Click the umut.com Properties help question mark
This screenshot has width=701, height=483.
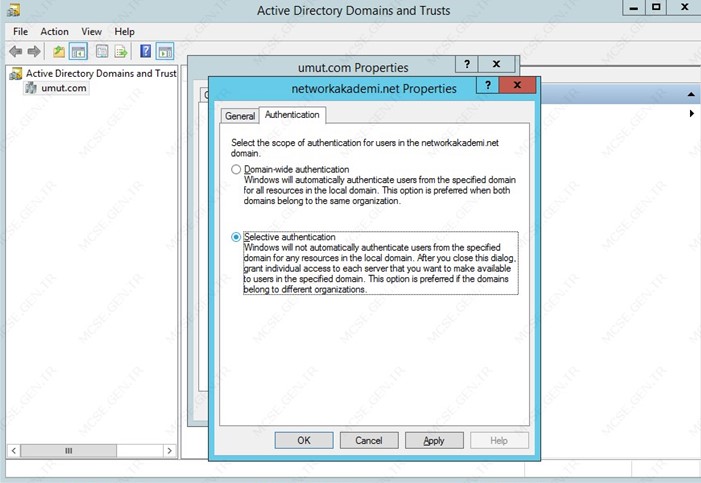[x=467, y=64]
